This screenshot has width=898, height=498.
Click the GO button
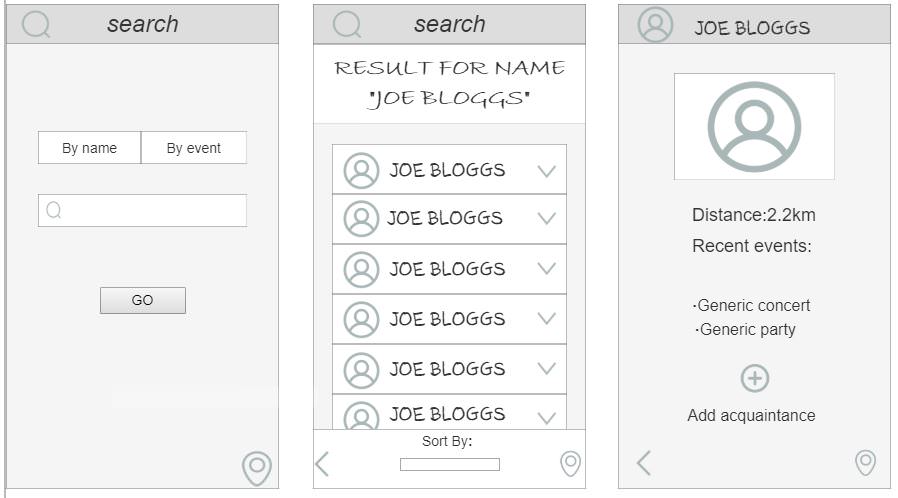[143, 300]
